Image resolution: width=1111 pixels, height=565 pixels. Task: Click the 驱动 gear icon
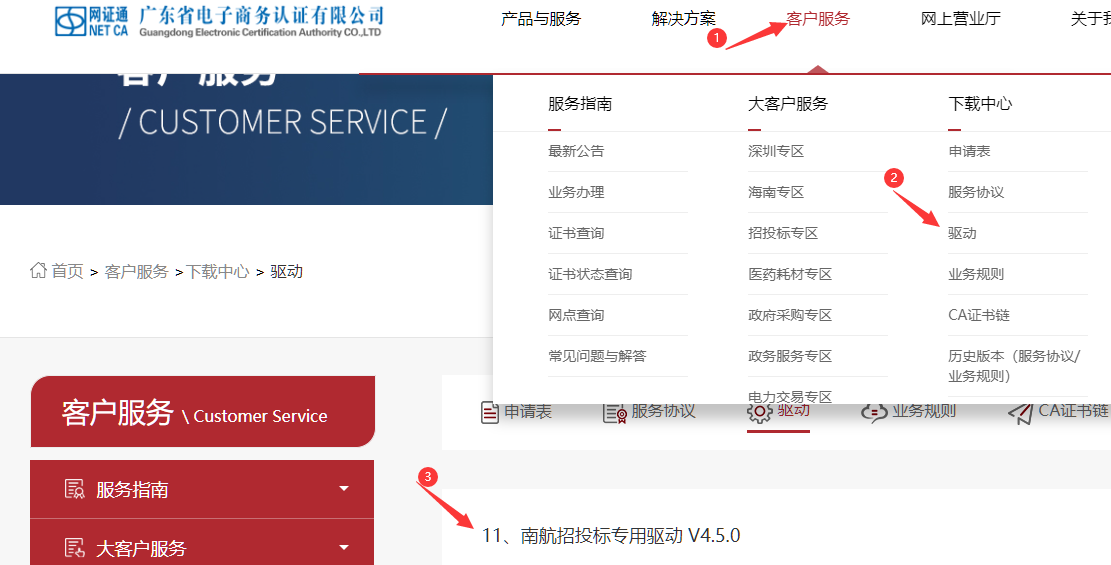pos(760,412)
